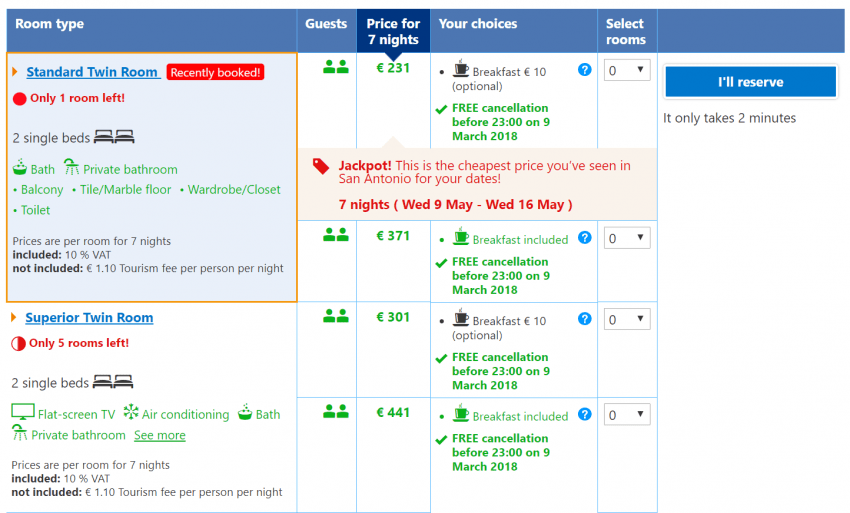Expand the Superior Twin Room arrow

coord(15,317)
